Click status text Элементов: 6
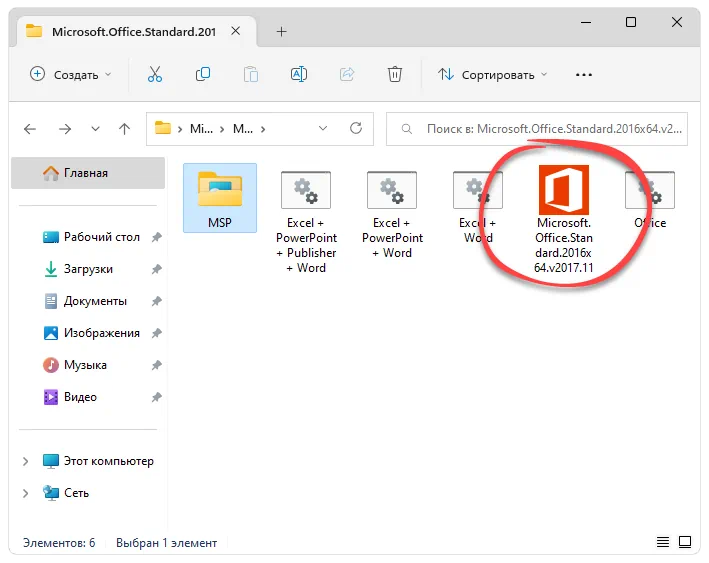This screenshot has width=709, height=563. pyautogui.click(x=59, y=543)
